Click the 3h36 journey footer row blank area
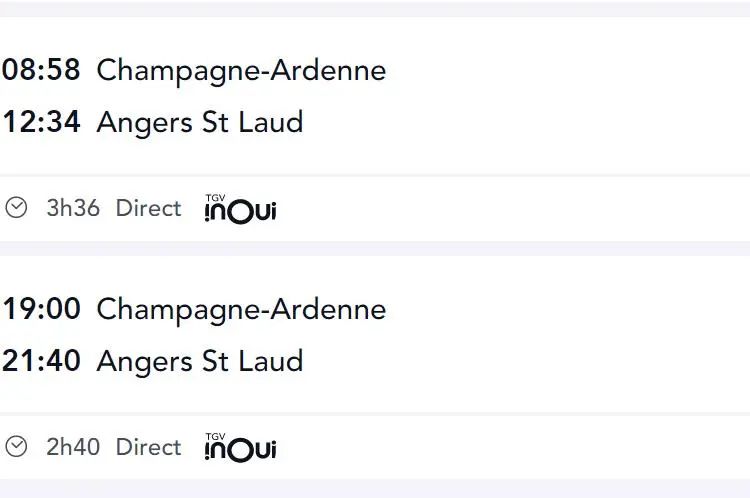 (x=512, y=209)
